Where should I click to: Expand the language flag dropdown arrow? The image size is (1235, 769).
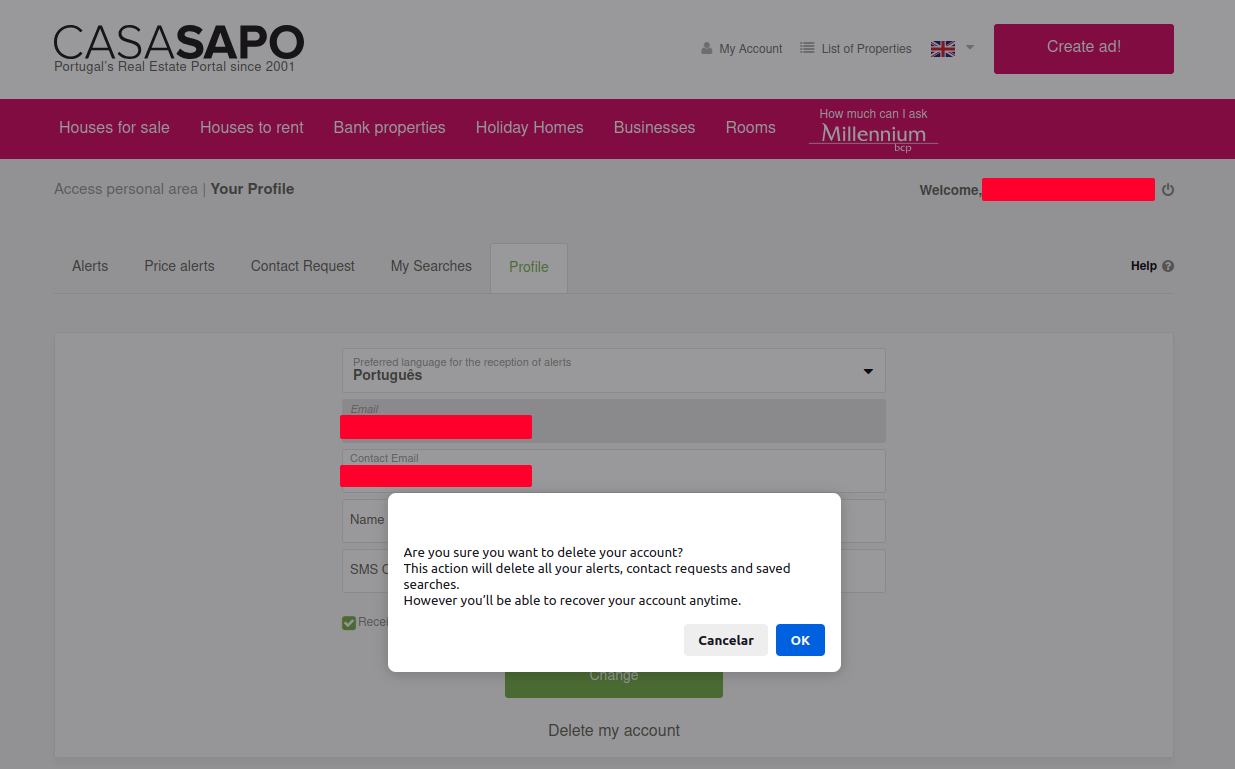[x=969, y=48]
